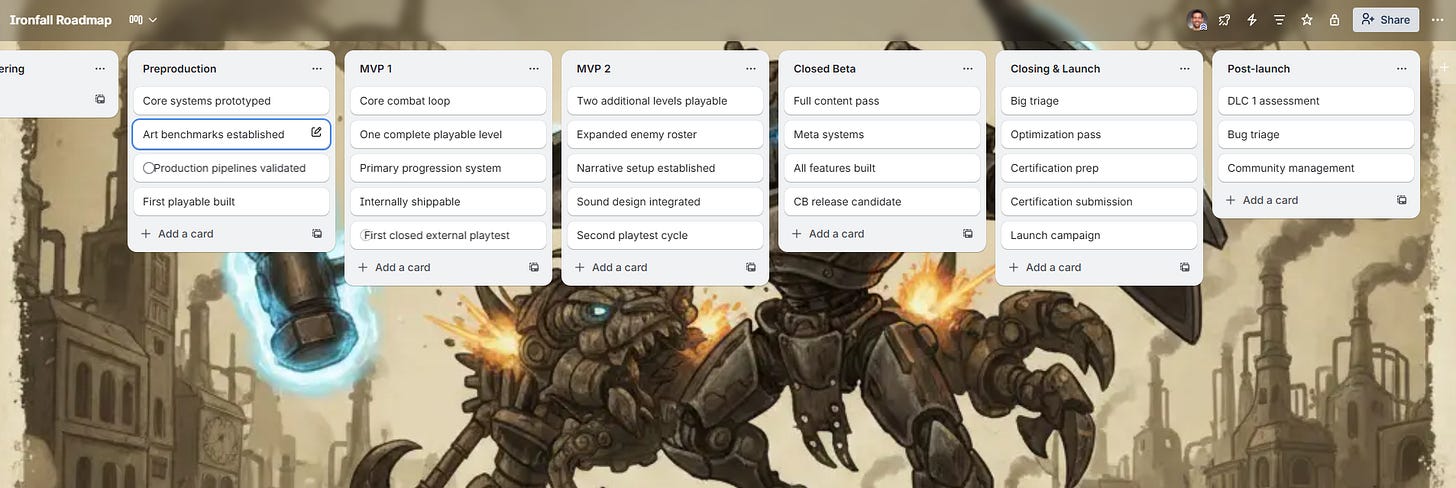Open the Preproduction list actions menu
The image size is (1456, 488).
tap(317, 68)
